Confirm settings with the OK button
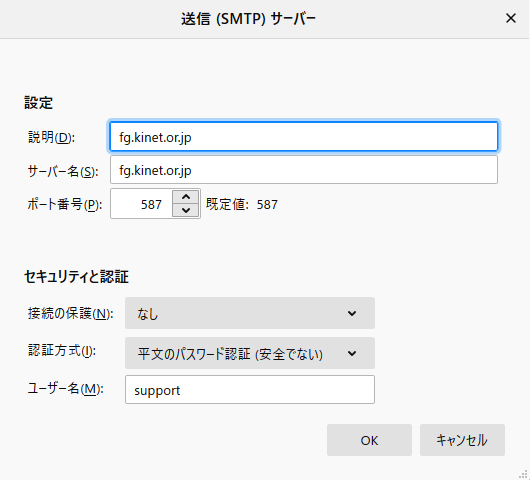The image size is (530, 480). point(369,440)
